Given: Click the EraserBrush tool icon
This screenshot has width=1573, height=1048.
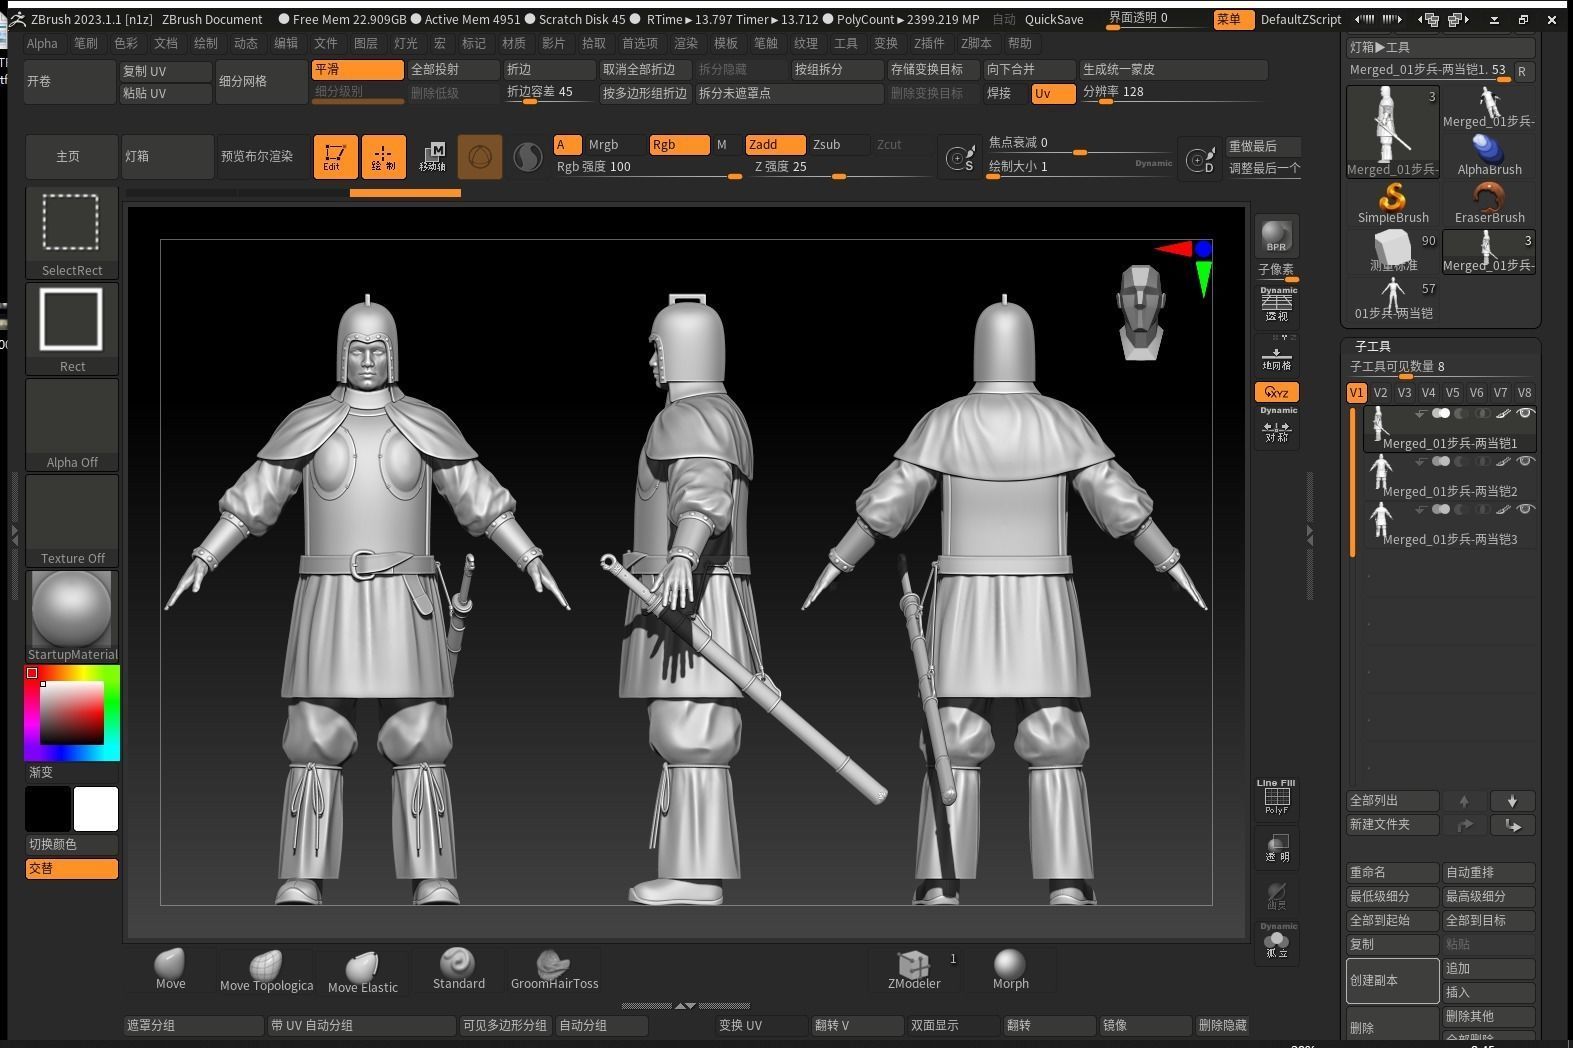Looking at the screenshot, I should [x=1489, y=203].
